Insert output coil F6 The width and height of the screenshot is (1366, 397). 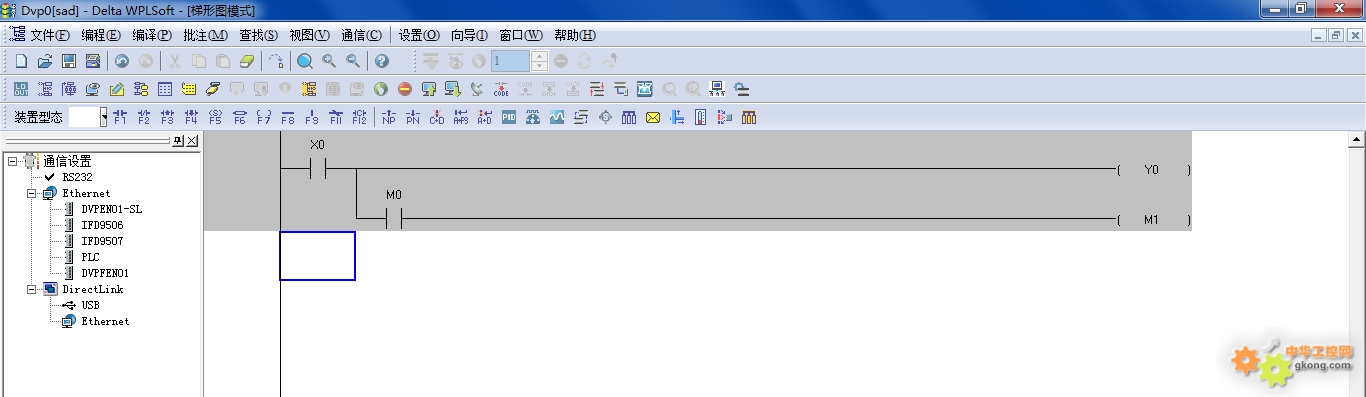(240, 117)
